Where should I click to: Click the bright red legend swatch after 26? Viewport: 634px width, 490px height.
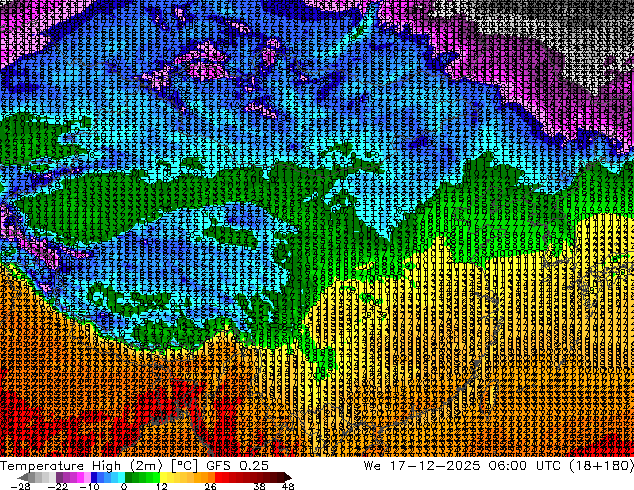218,477
